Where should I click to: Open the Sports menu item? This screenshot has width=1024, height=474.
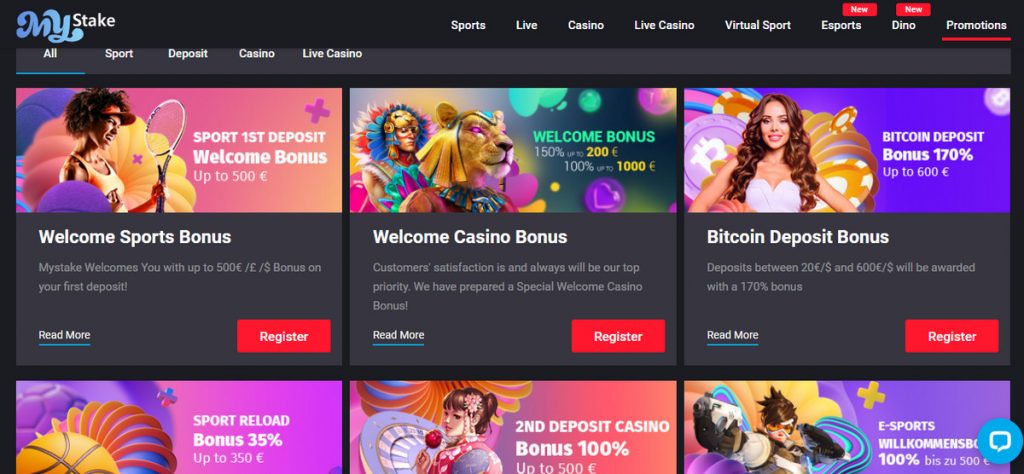(468, 25)
